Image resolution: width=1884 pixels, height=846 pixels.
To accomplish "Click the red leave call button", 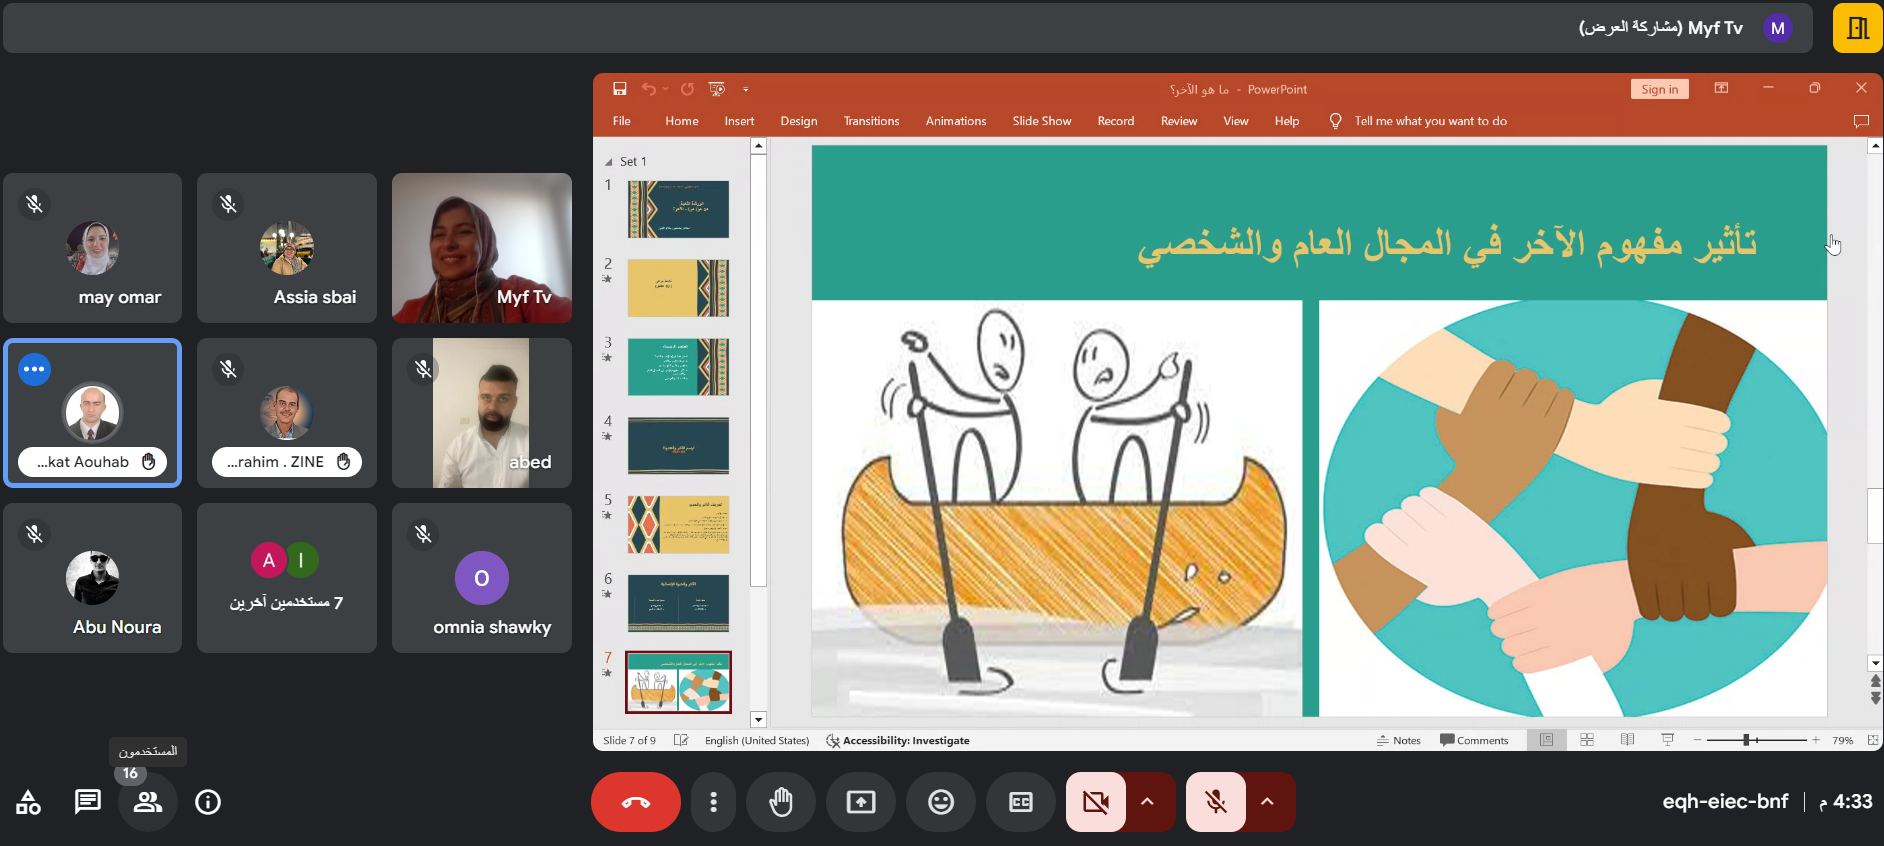I will tap(635, 802).
